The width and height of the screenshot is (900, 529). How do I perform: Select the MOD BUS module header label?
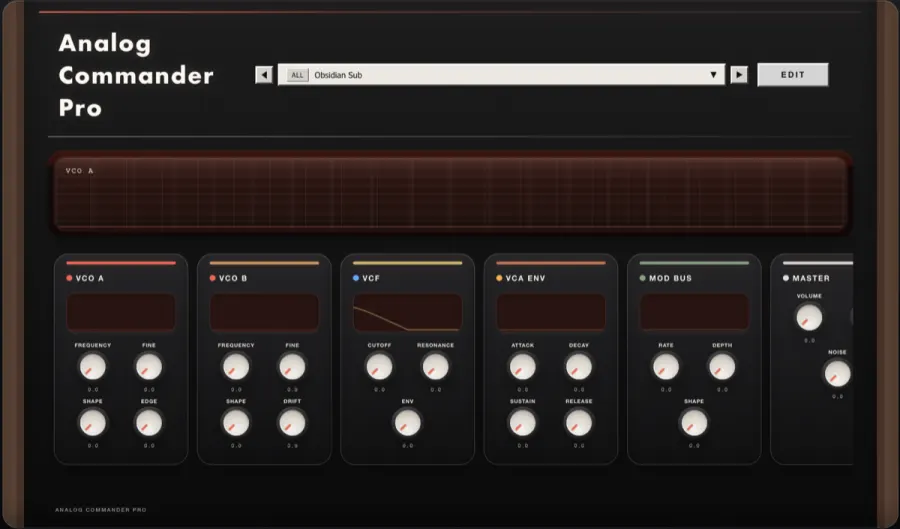click(670, 278)
